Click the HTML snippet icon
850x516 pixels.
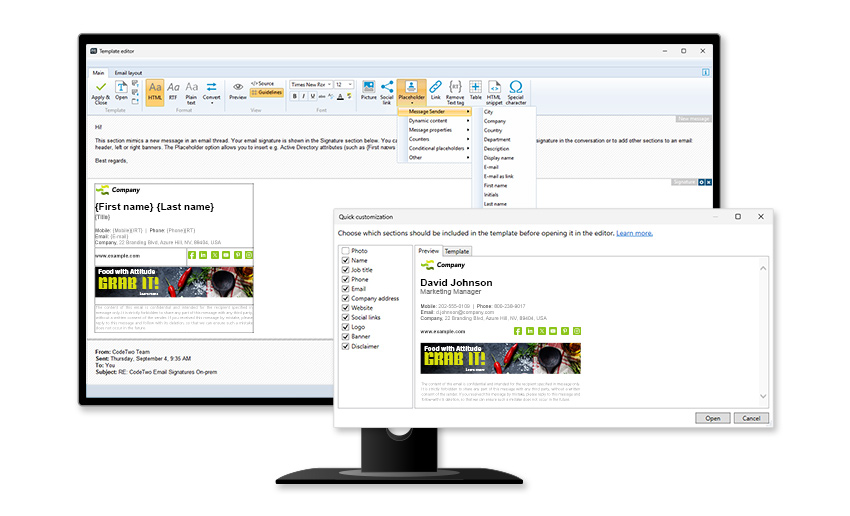pyautogui.click(x=494, y=88)
